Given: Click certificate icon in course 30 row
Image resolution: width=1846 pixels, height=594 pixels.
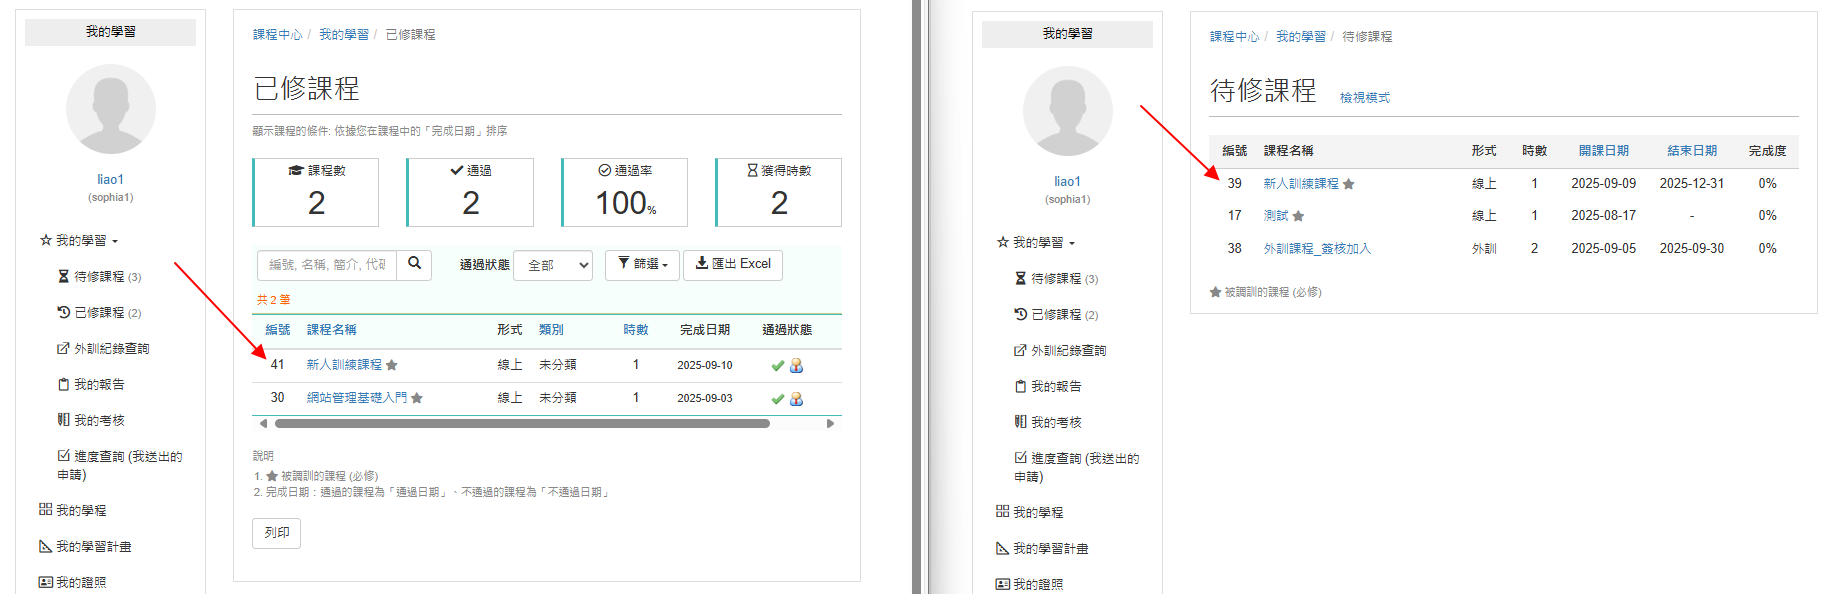Looking at the screenshot, I should pos(797,399).
